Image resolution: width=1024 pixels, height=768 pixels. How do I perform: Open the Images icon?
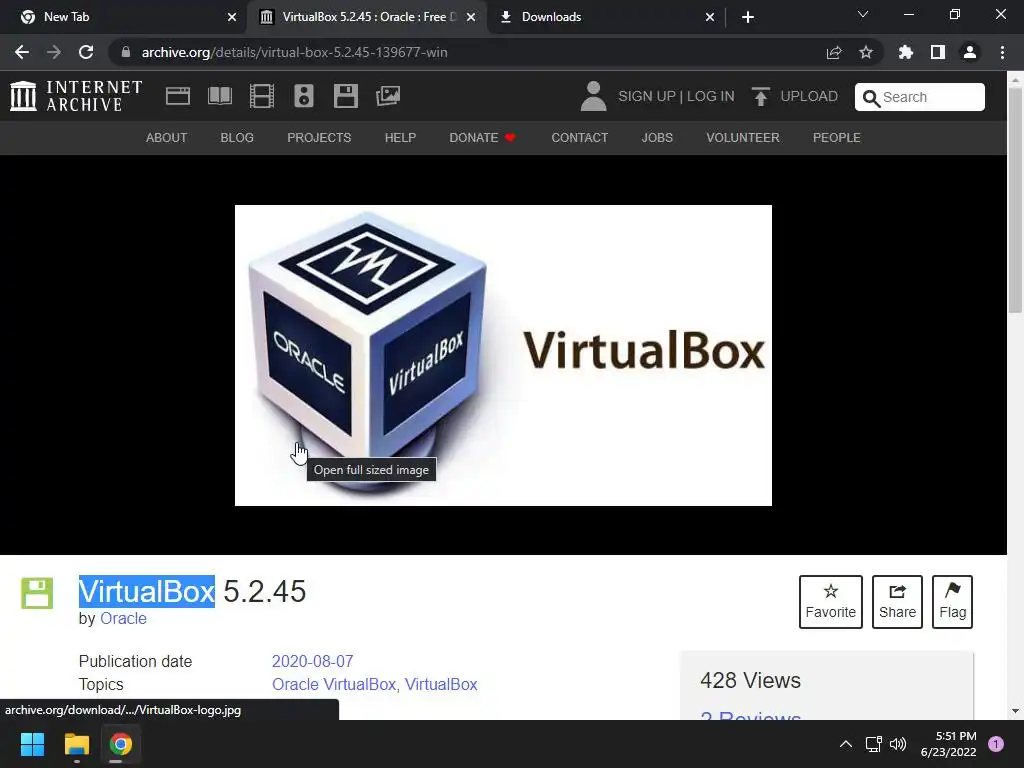tap(388, 96)
